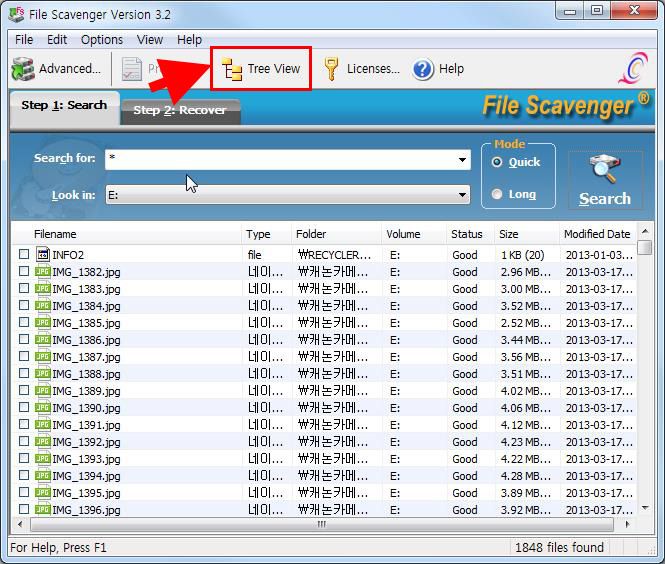Sort by Modified Date column header

[x=598, y=234]
